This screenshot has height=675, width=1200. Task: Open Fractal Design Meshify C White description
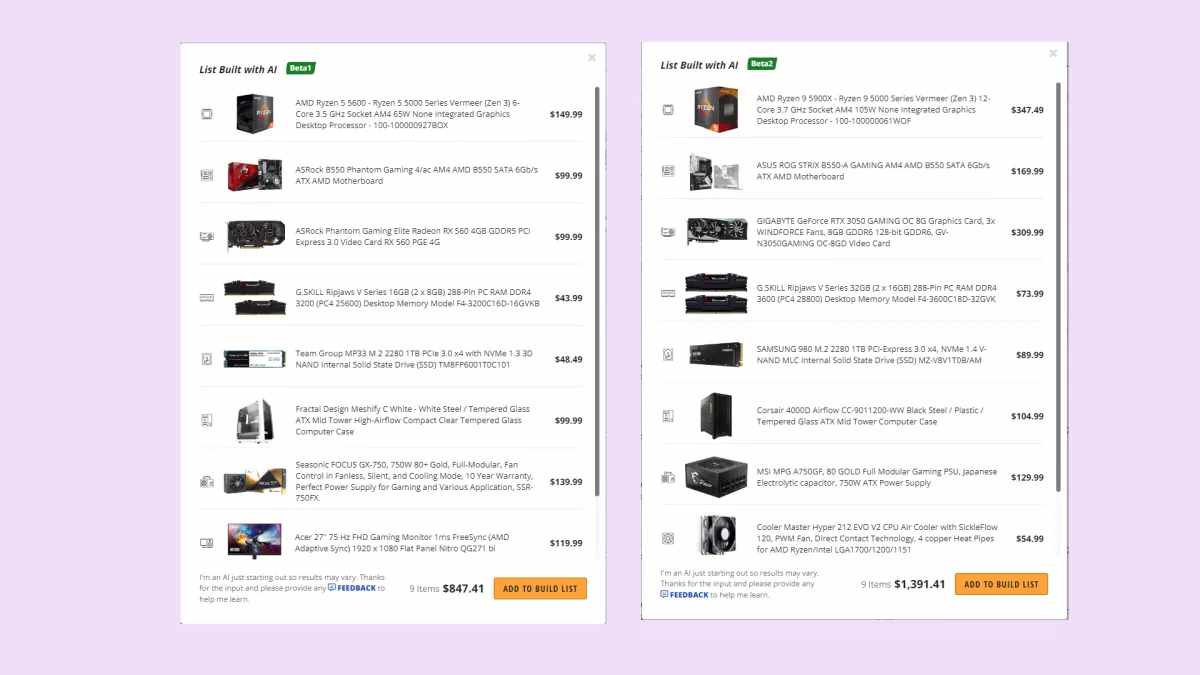point(412,420)
